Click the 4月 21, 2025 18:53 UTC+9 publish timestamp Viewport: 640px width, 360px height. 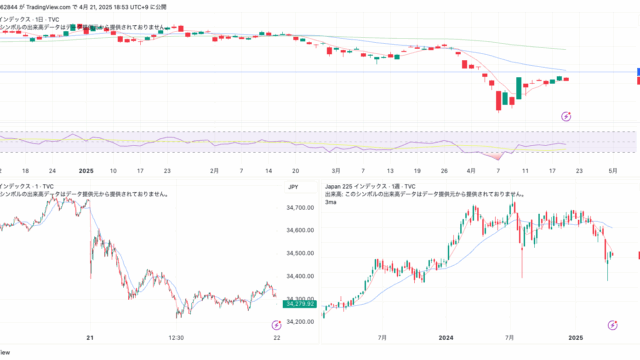[113, 7]
